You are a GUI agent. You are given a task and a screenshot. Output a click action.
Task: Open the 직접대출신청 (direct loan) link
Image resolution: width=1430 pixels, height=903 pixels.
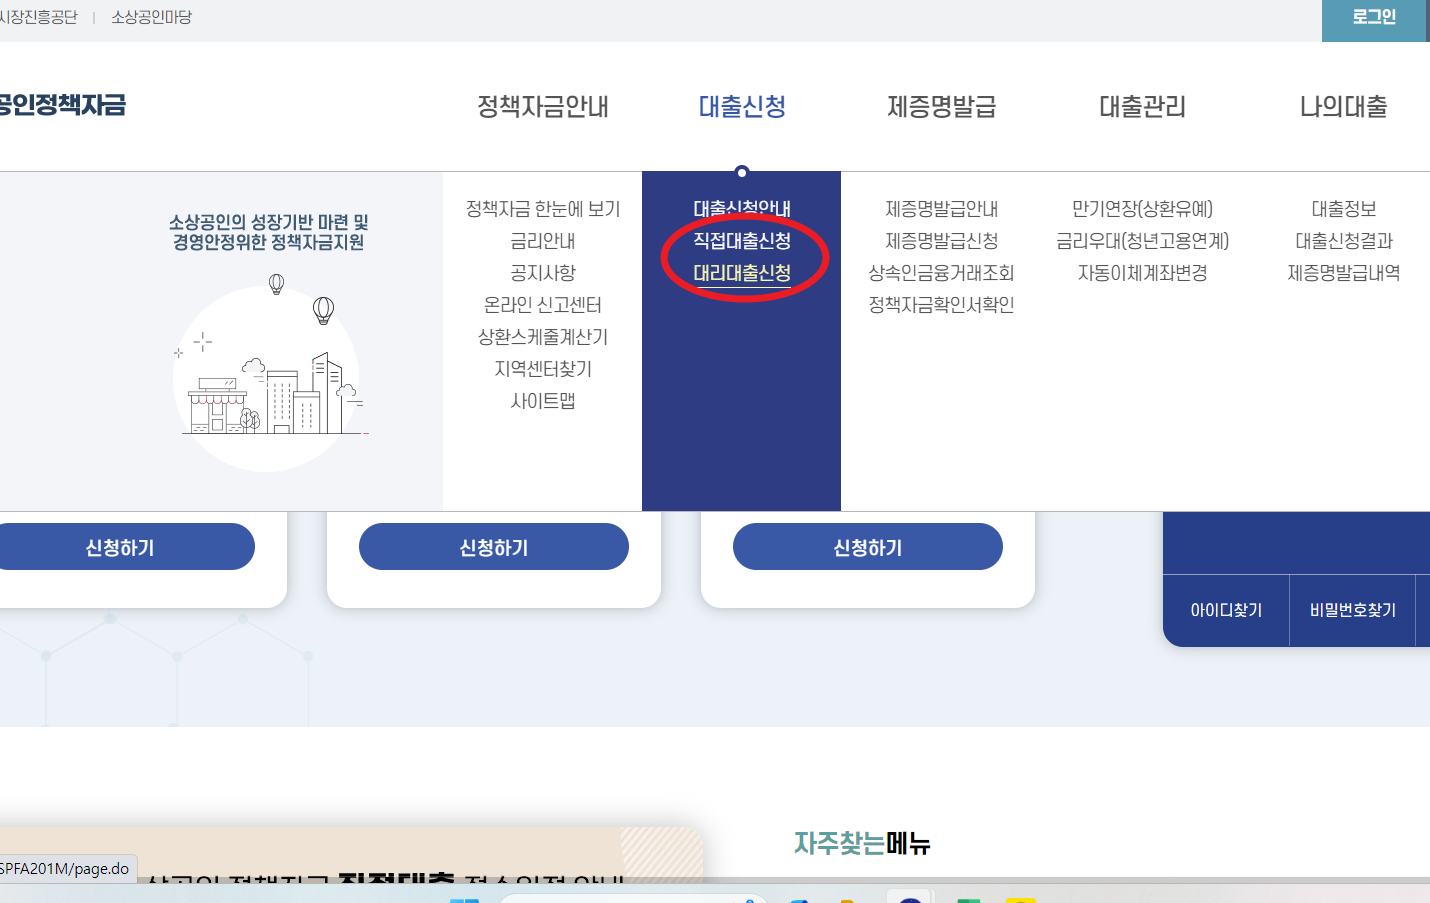(x=743, y=240)
